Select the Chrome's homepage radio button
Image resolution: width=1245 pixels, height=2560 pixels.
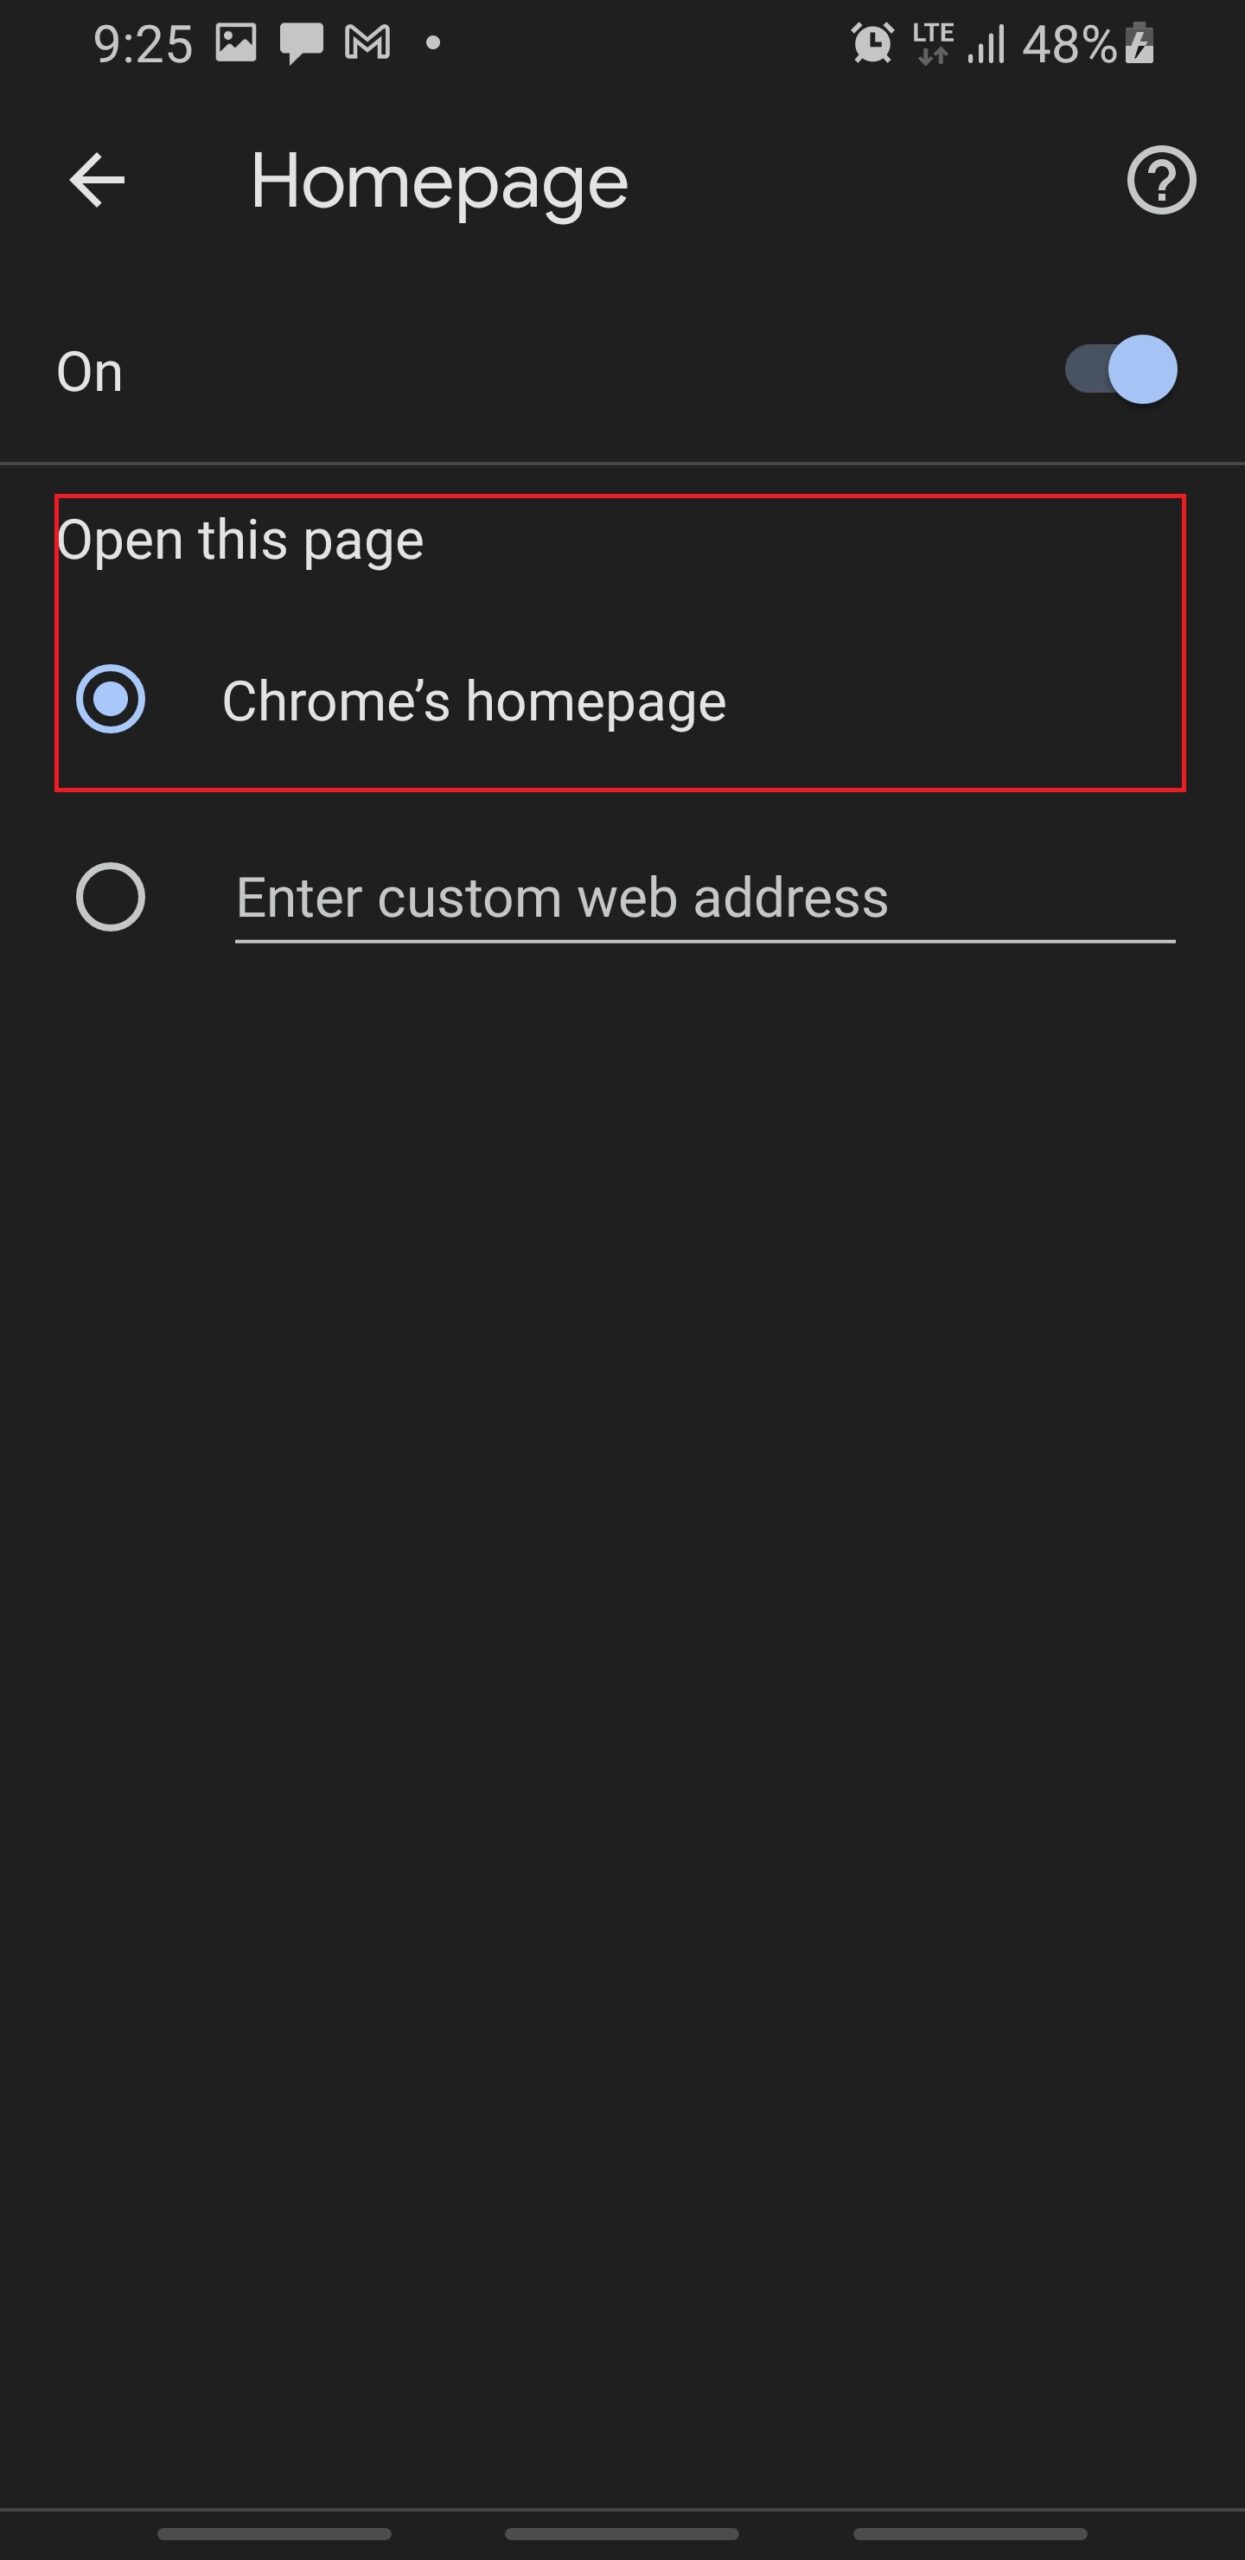(111, 699)
